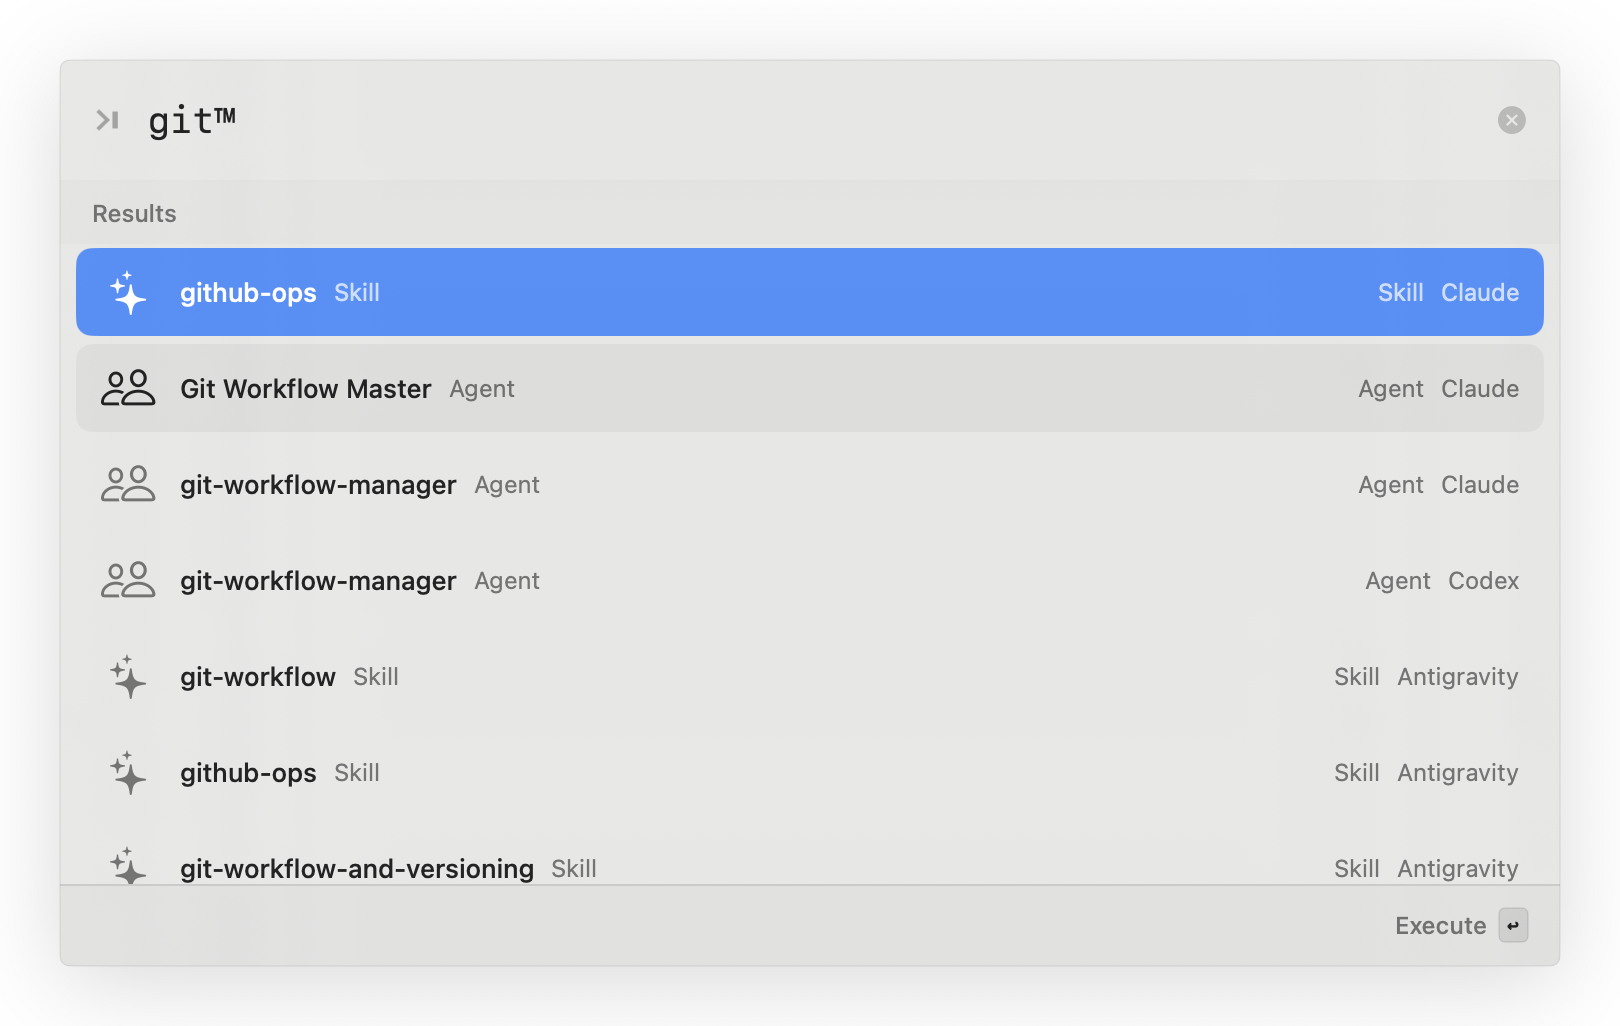The height and width of the screenshot is (1026, 1620).
Task: Click the search field containing git™
Action: coord(810,120)
